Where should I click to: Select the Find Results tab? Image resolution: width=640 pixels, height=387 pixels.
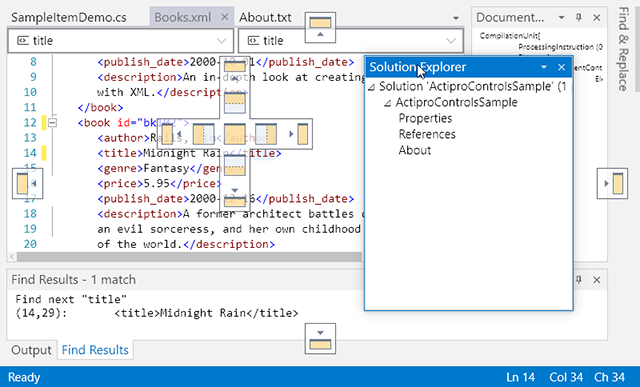(95, 350)
